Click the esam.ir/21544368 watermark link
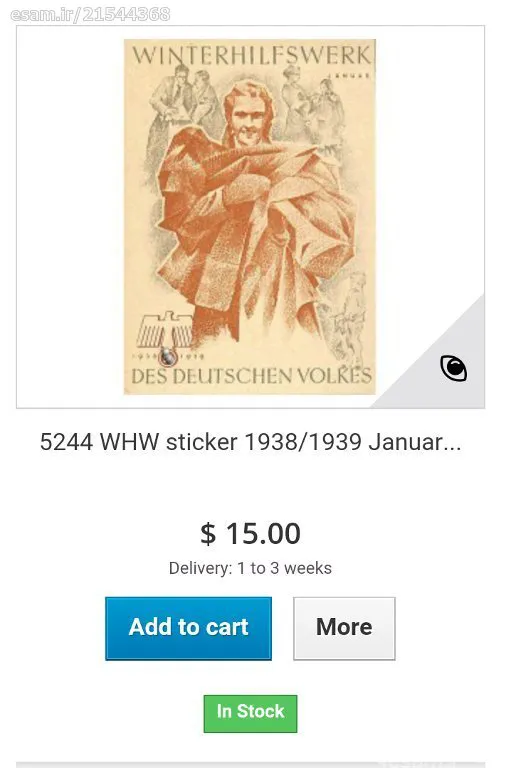512x768 pixels. 90,14
